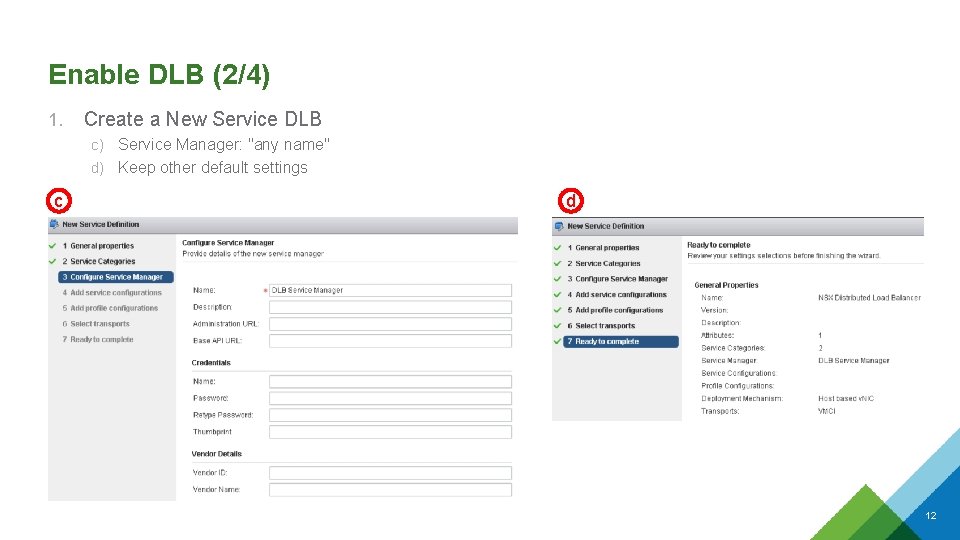Click the VMCI transports value
960x540 pixels.
click(827, 411)
